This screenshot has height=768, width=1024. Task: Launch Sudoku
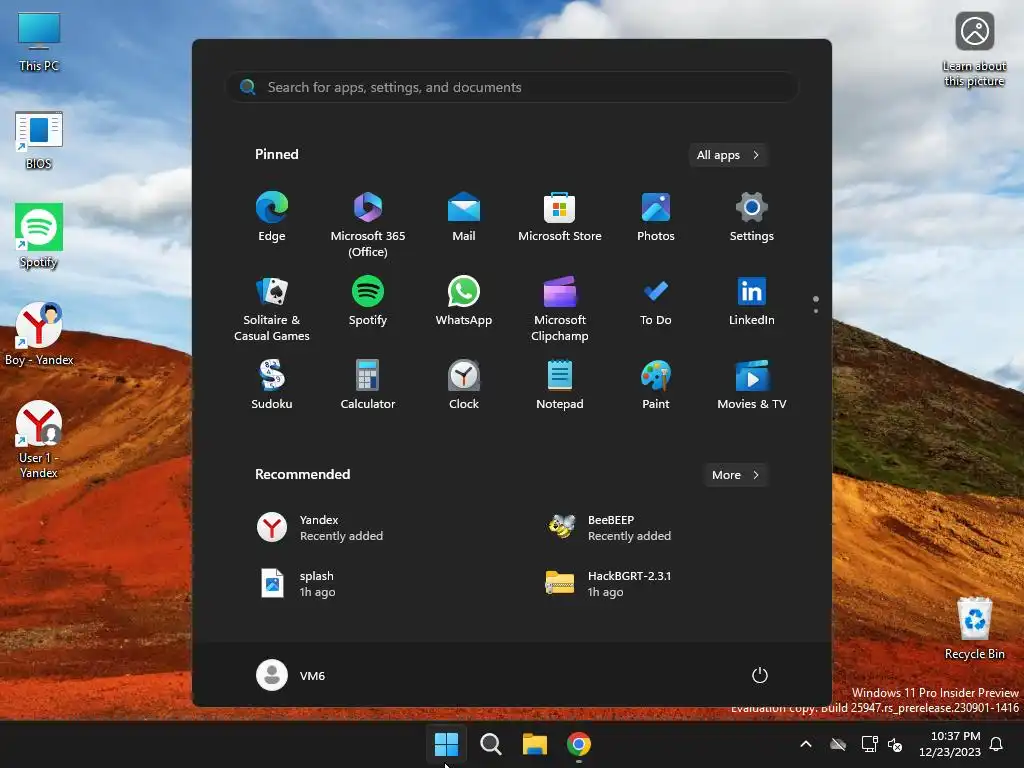tap(272, 385)
